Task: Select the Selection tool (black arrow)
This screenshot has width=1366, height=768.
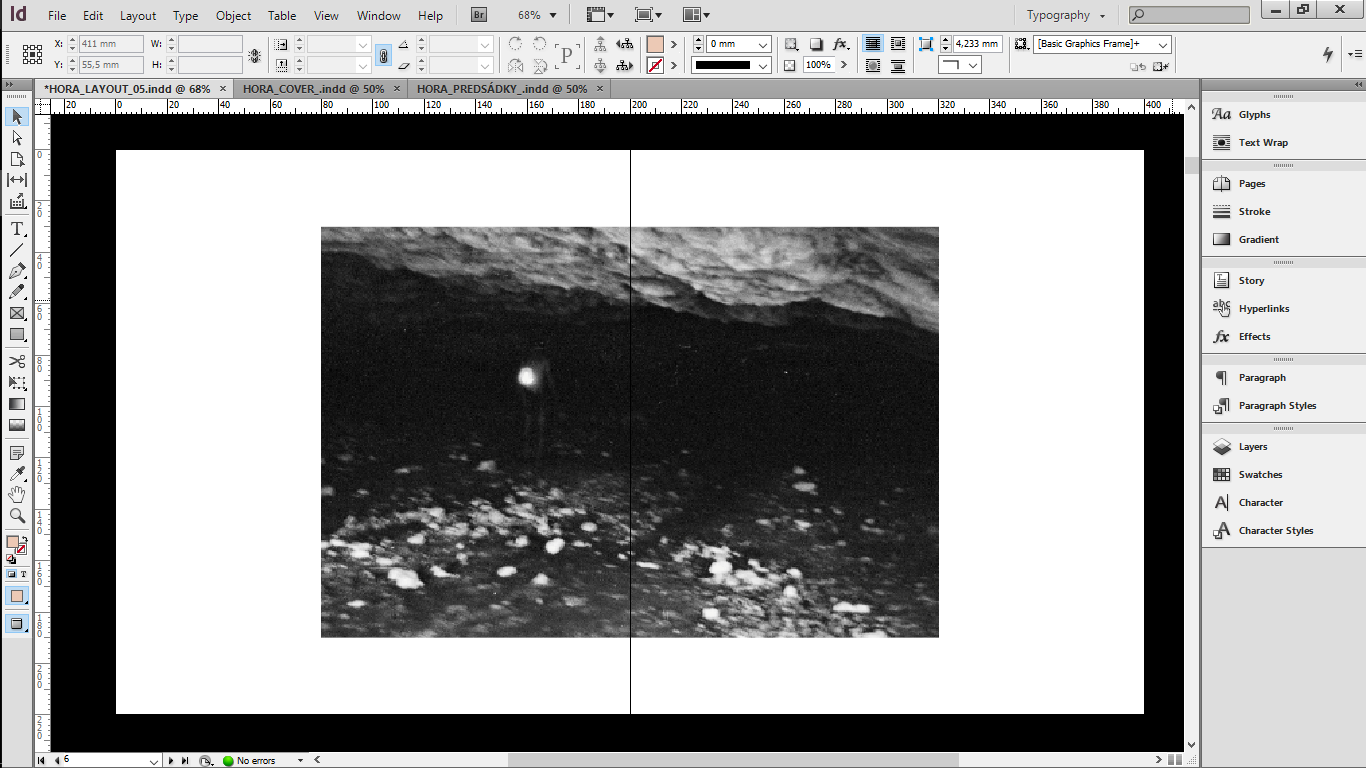Action: 17,117
